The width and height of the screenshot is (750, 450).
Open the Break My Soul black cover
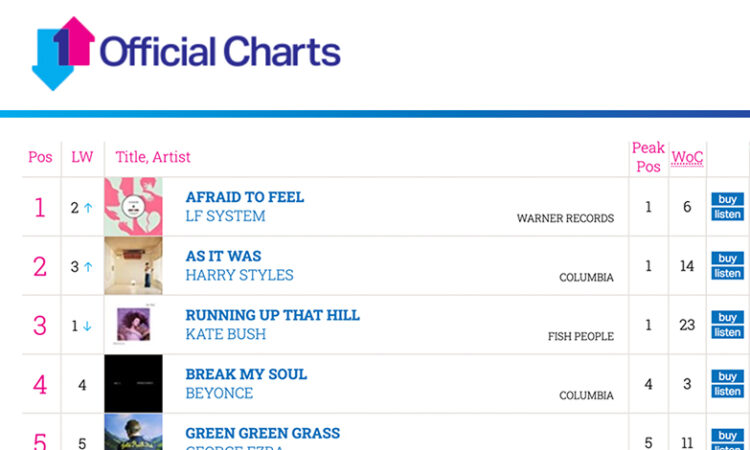point(133,384)
